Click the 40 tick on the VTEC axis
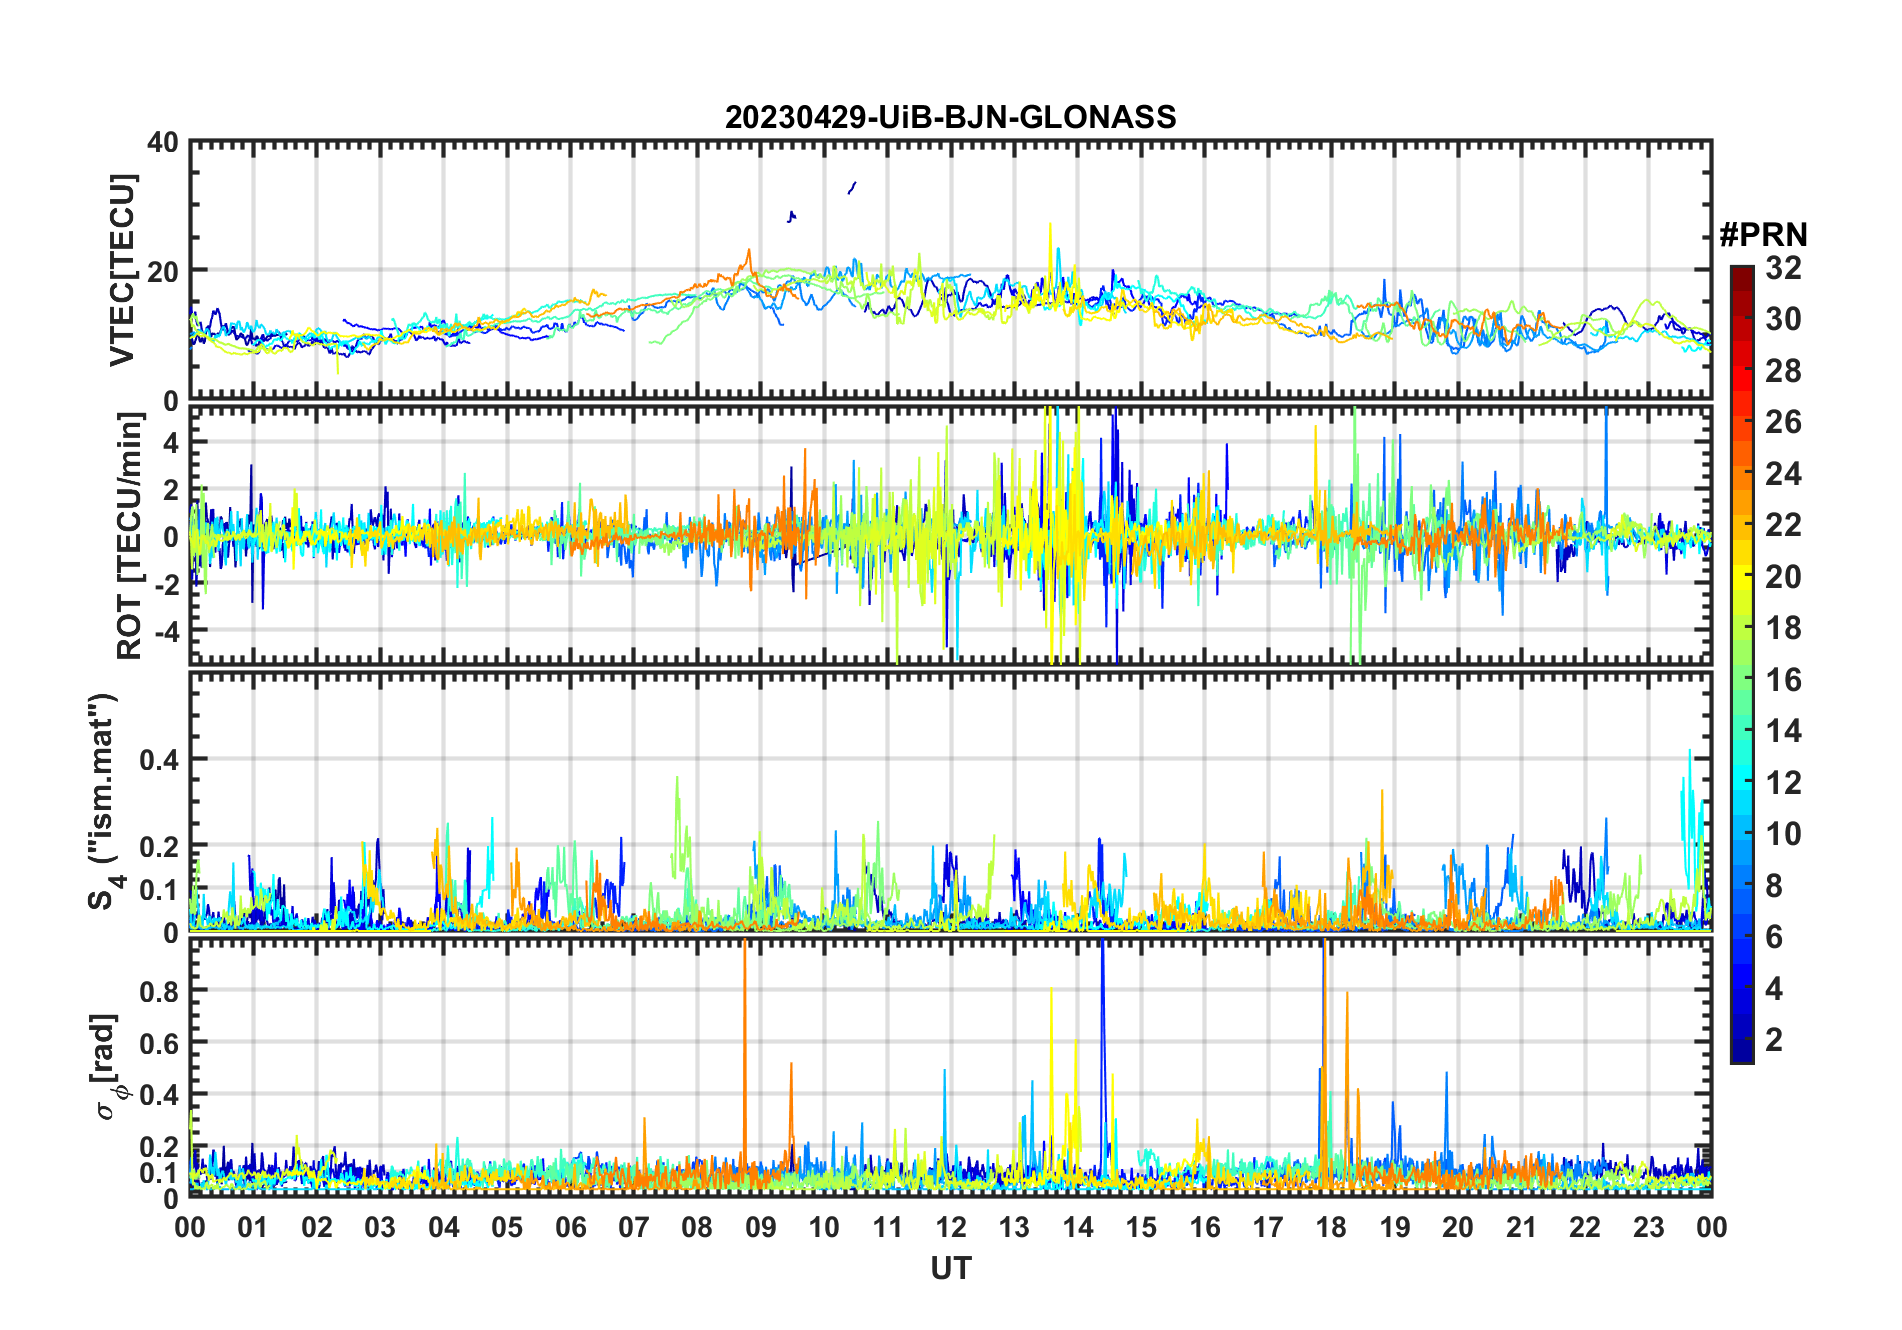The width and height of the screenshot is (1902, 1330). pos(162,143)
